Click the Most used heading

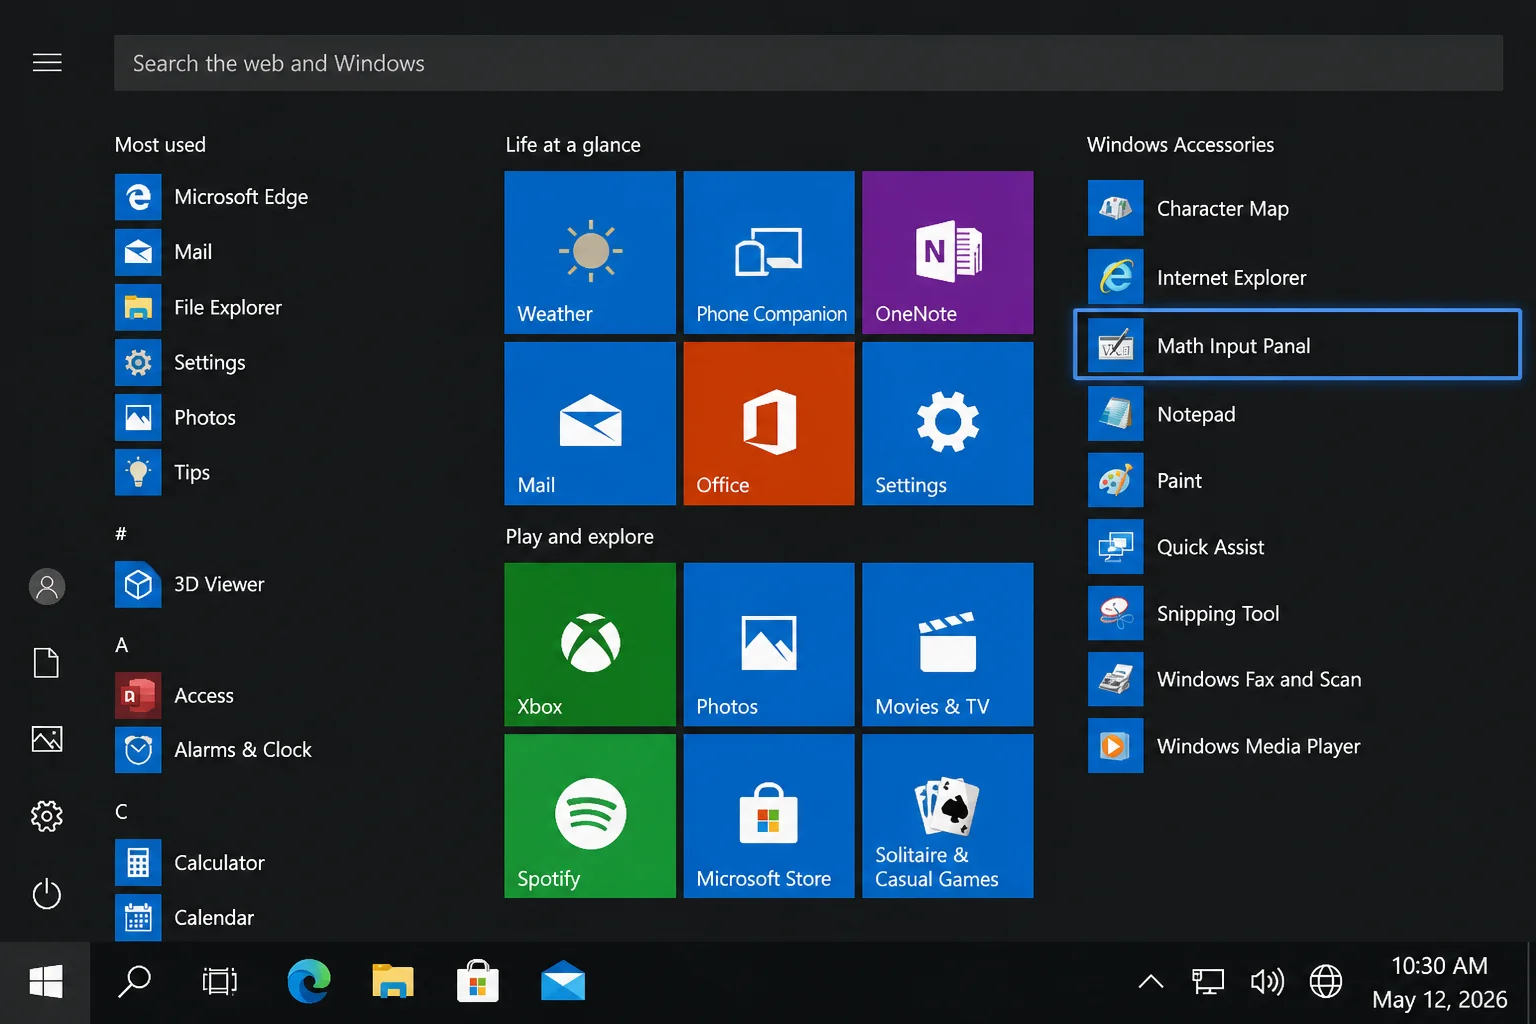click(x=160, y=145)
